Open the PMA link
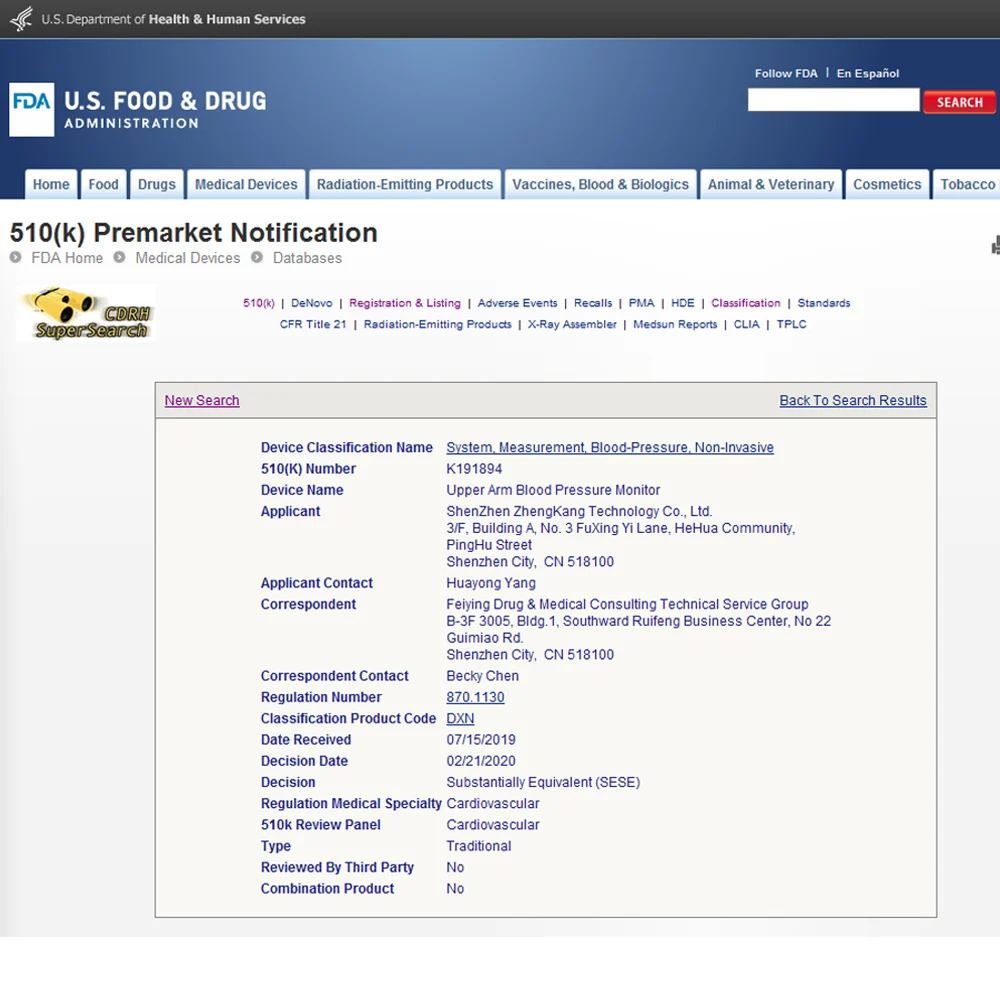Image resolution: width=1000 pixels, height=1000 pixels. click(x=642, y=303)
